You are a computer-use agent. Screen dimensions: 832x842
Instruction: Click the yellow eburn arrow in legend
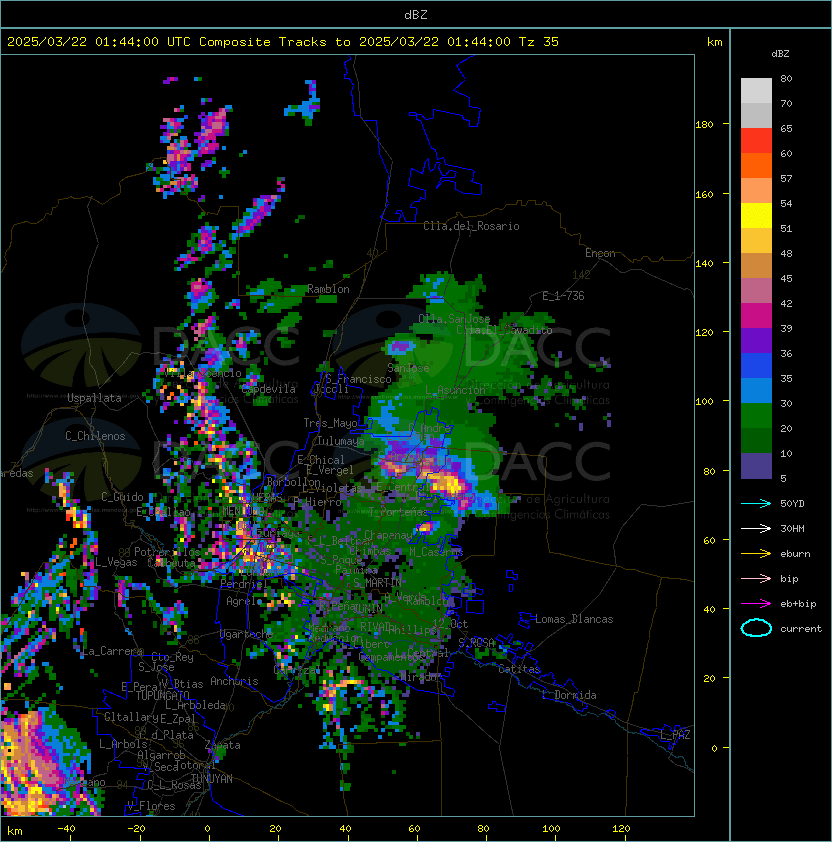point(756,554)
